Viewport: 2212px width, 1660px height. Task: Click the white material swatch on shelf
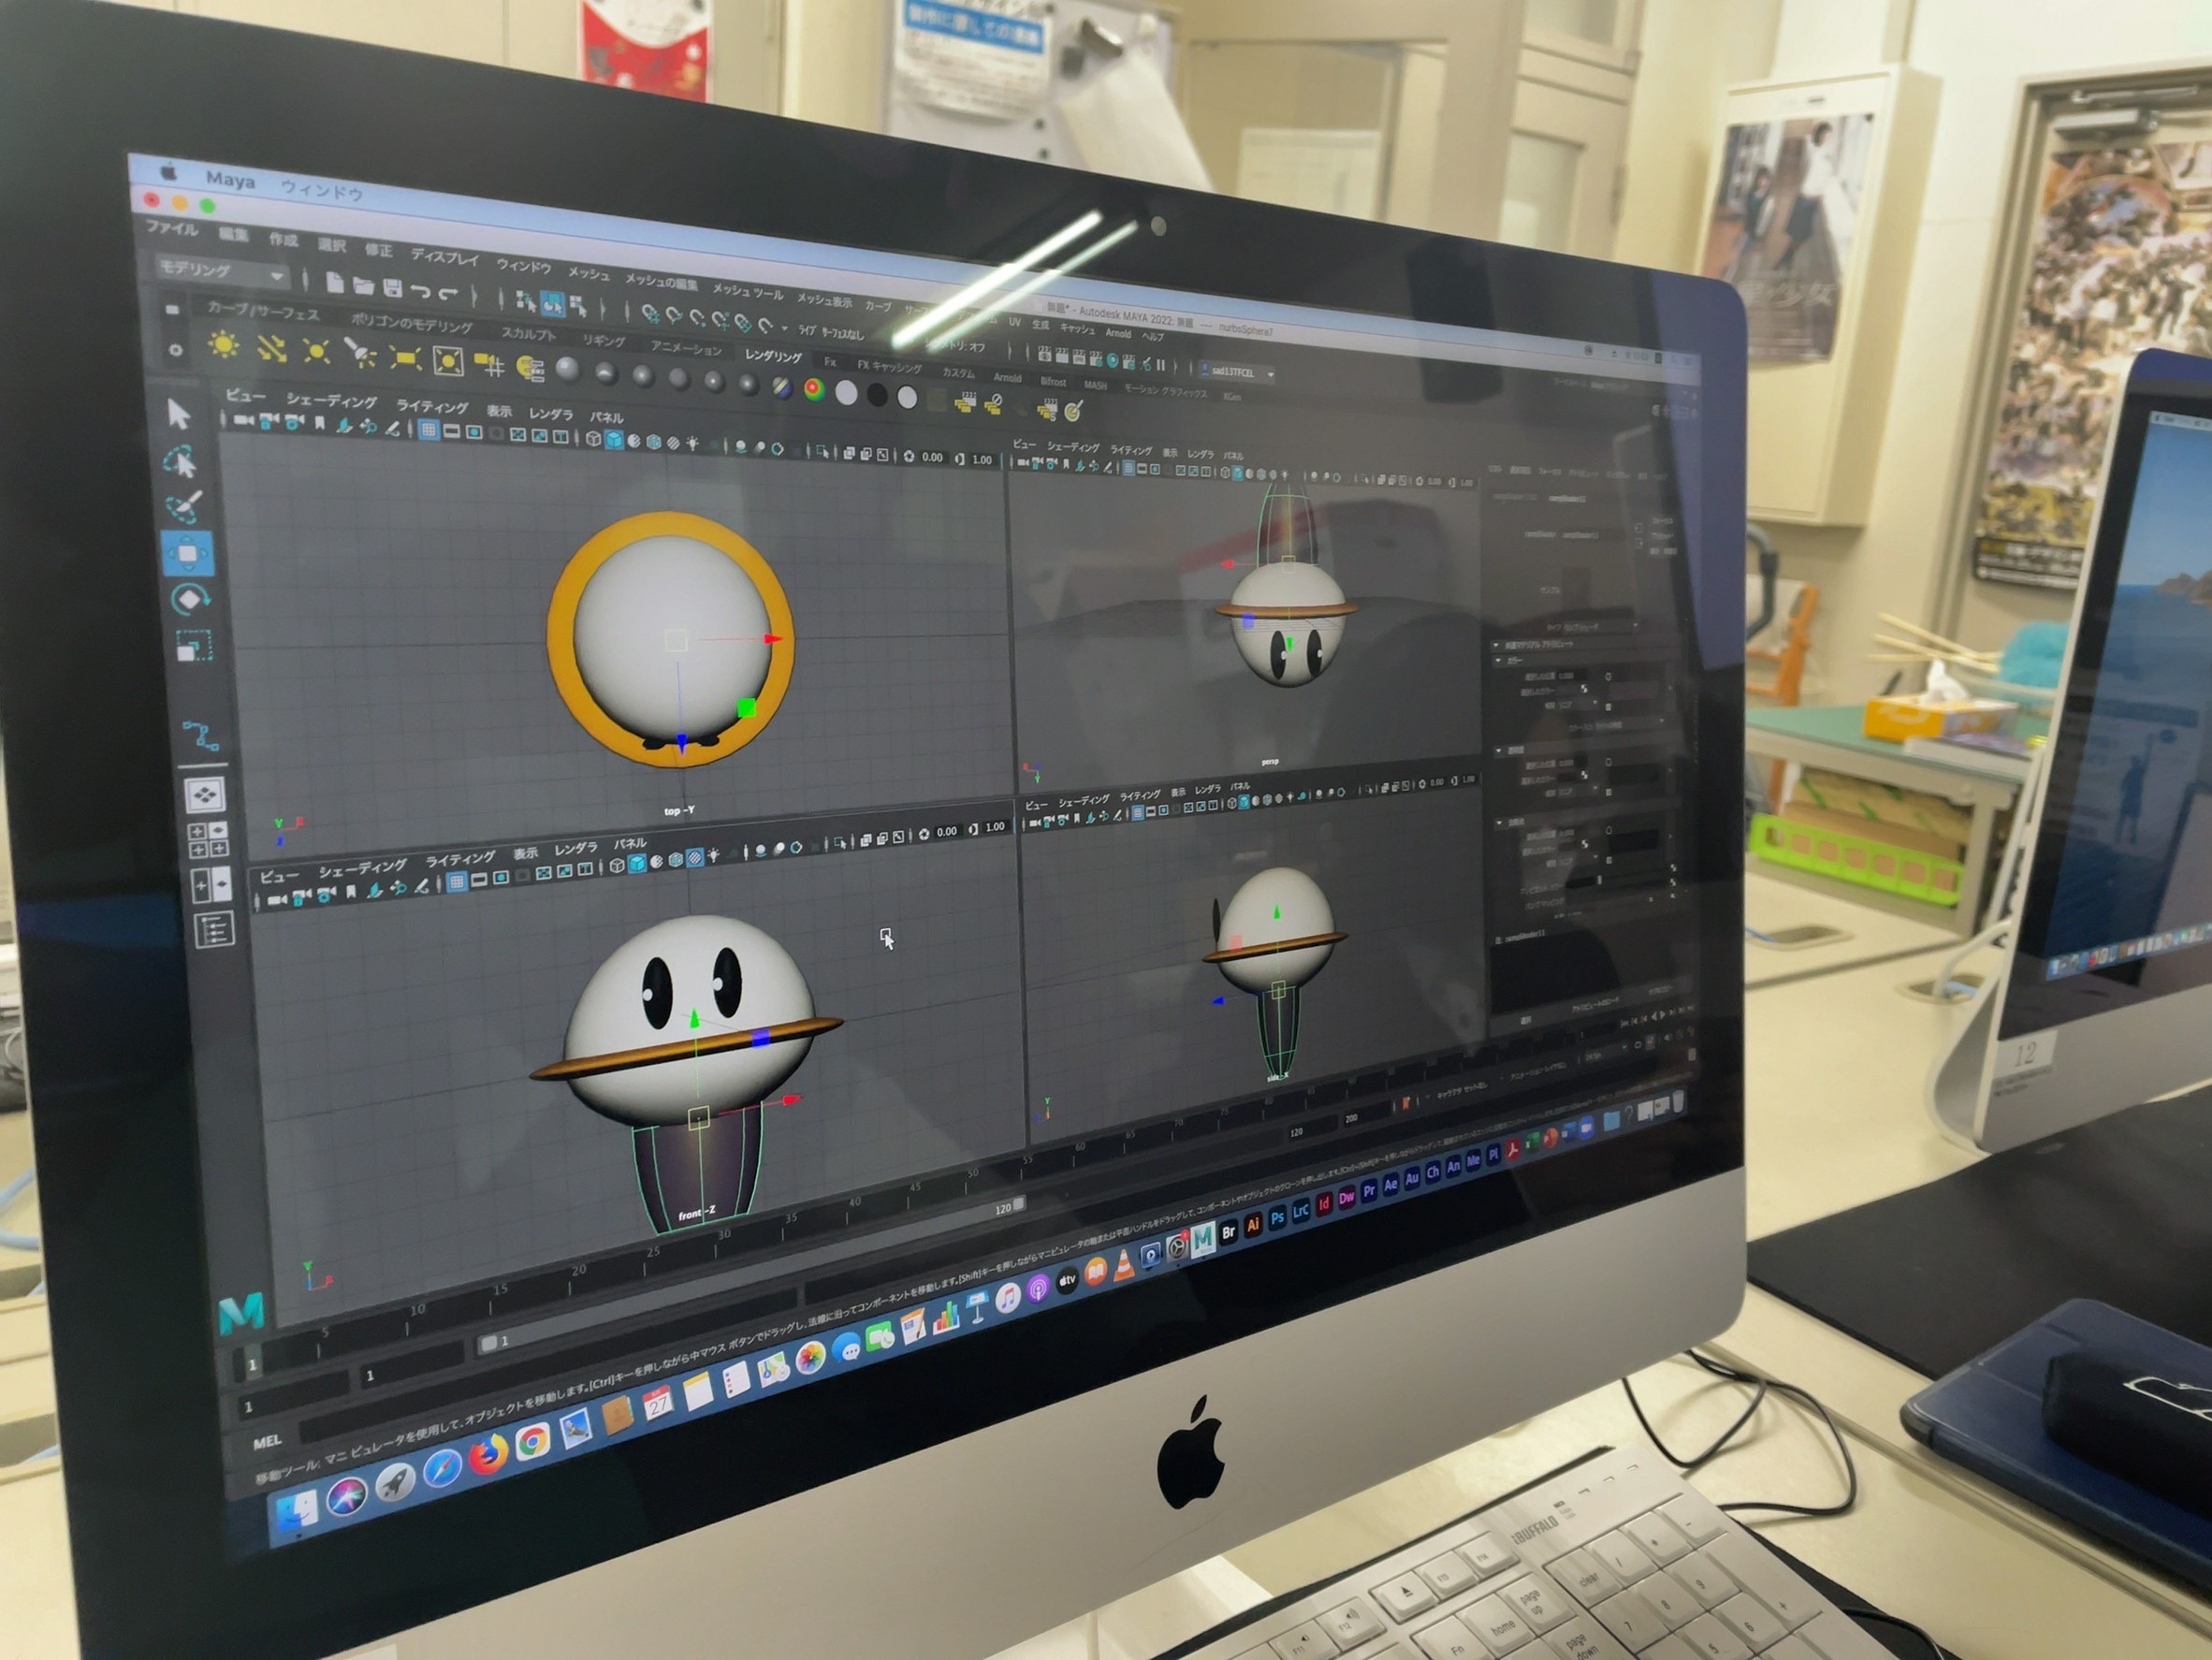click(x=846, y=393)
